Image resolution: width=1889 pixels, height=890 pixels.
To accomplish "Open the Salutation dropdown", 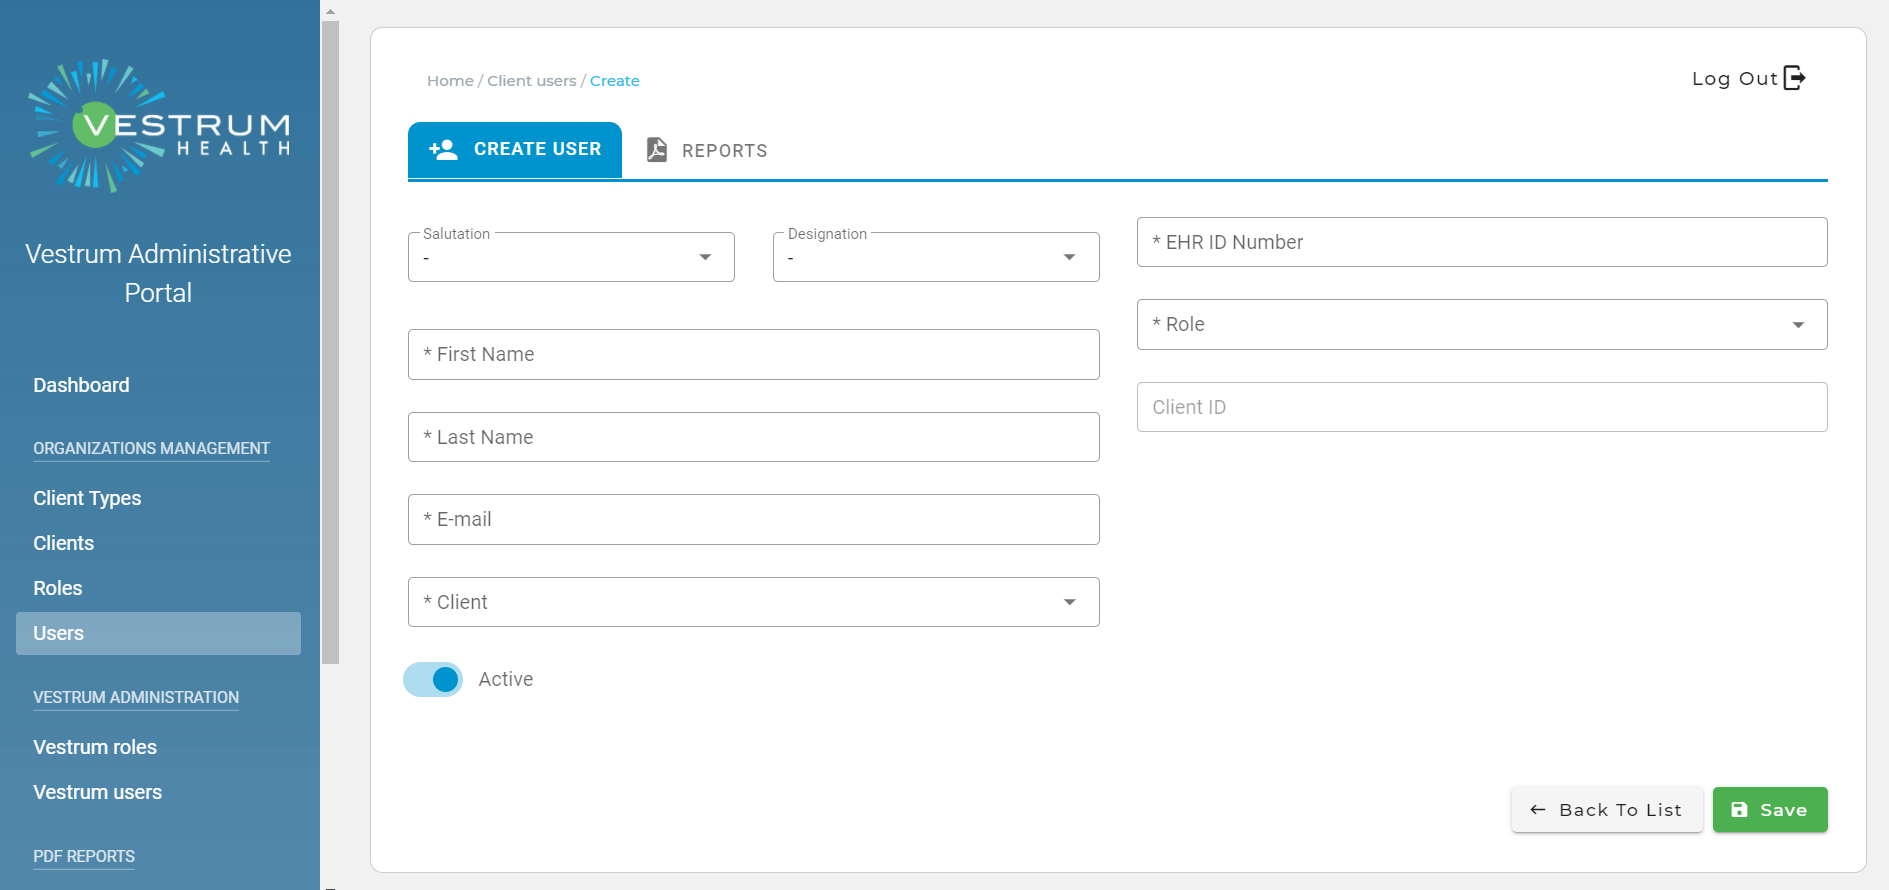I will tap(571, 257).
